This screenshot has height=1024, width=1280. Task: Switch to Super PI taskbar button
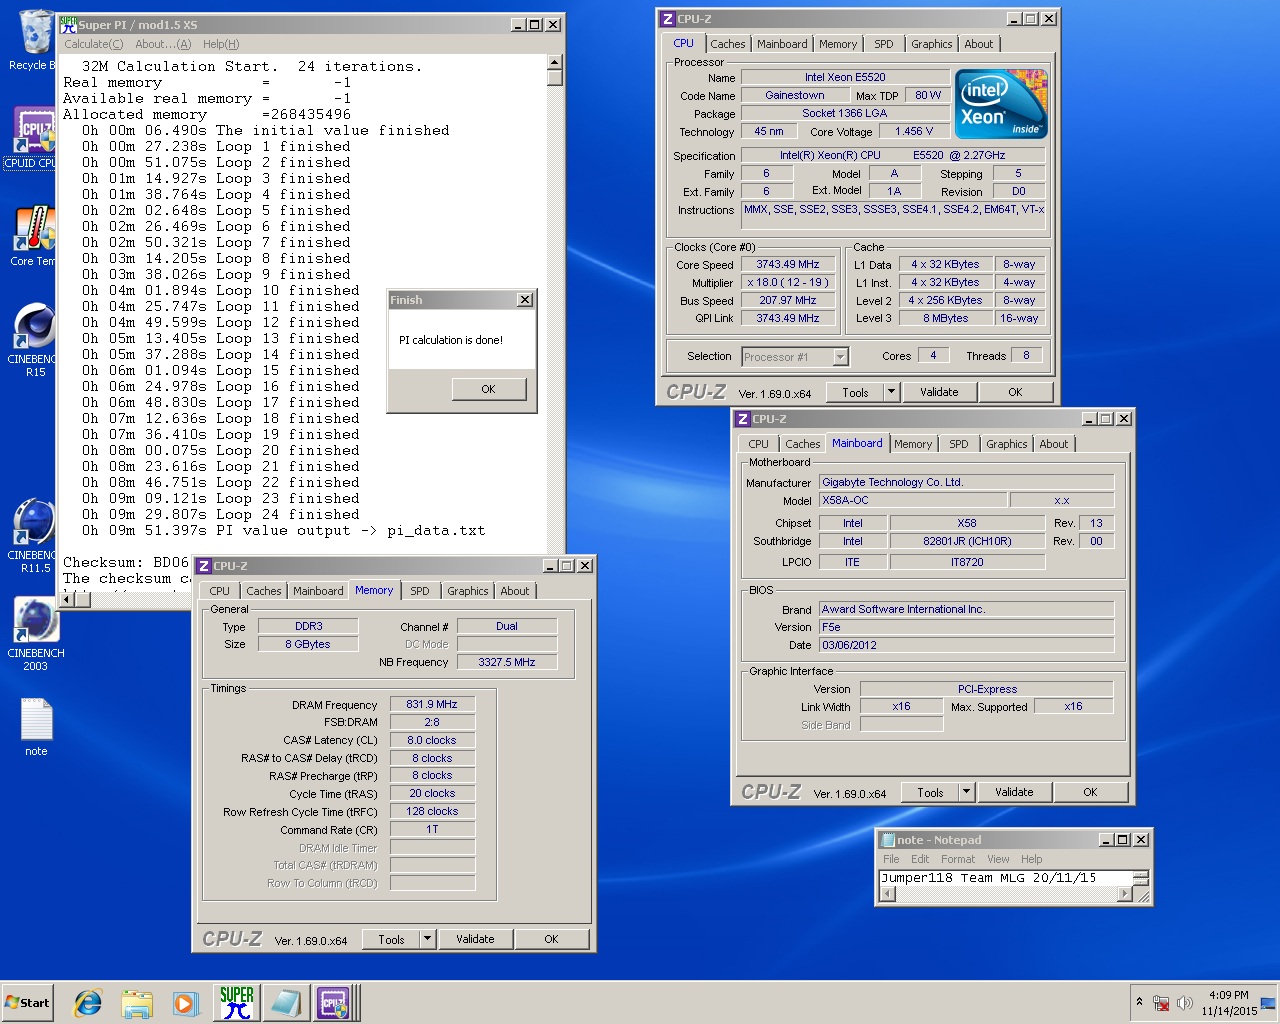(237, 1003)
